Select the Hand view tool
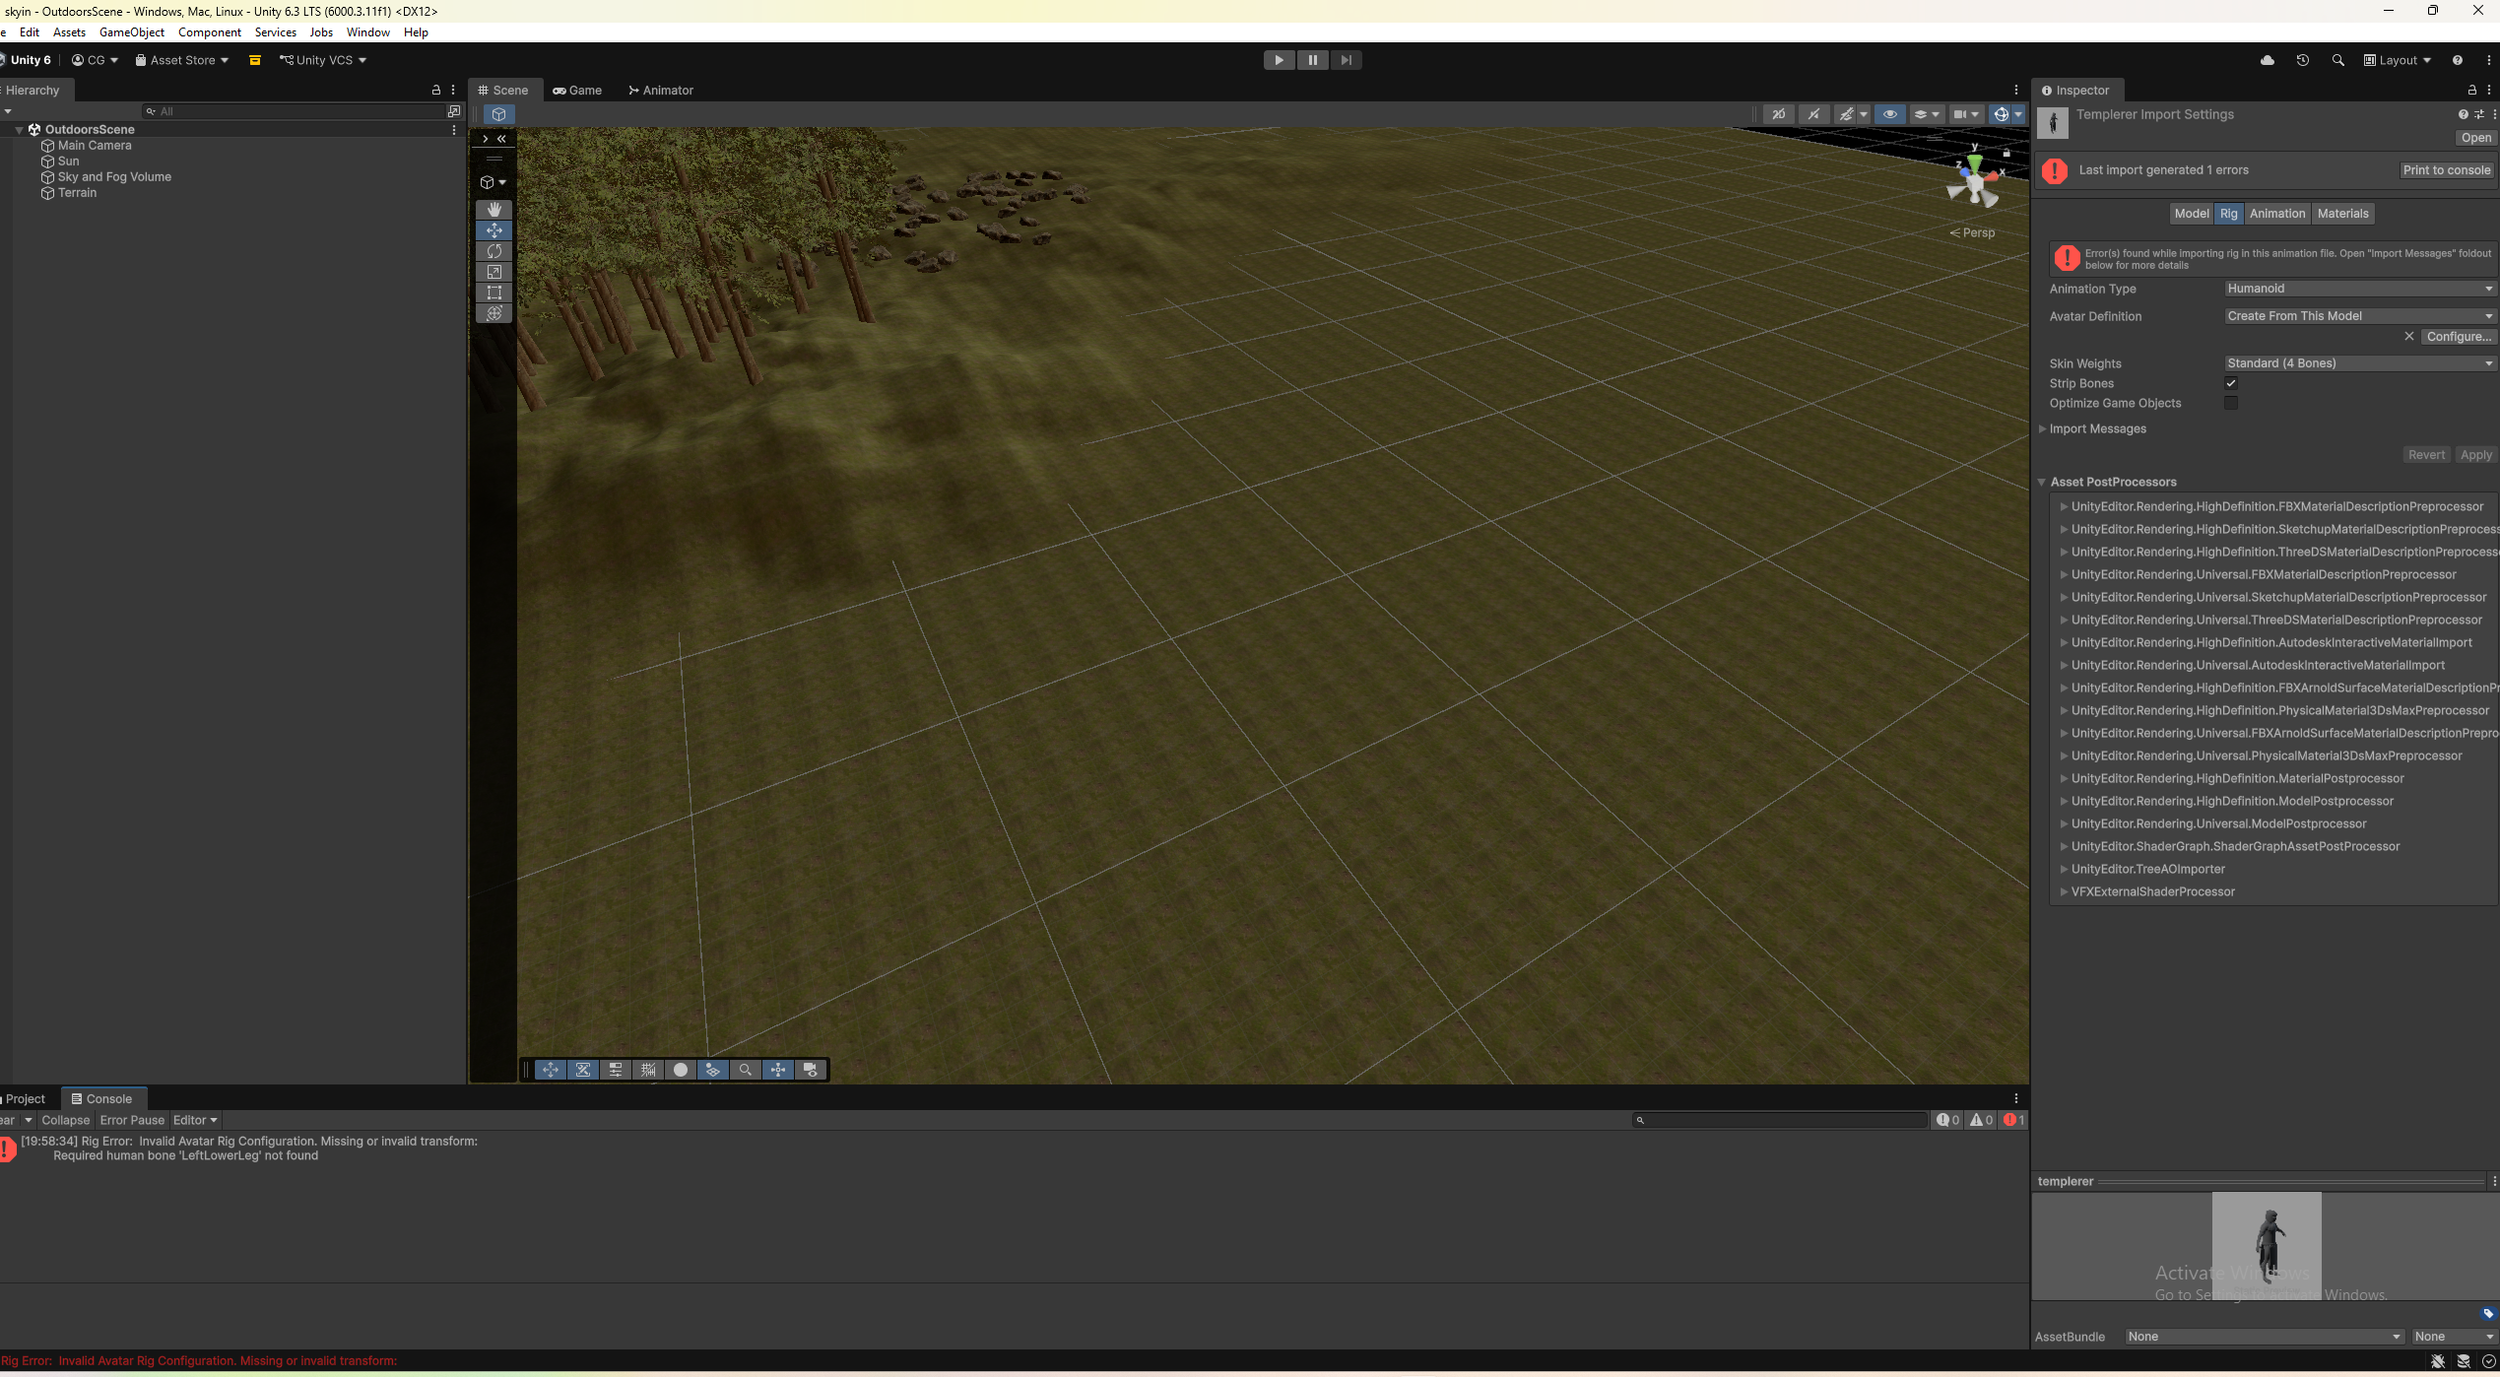The height and width of the screenshot is (1377, 2500). (x=494, y=210)
